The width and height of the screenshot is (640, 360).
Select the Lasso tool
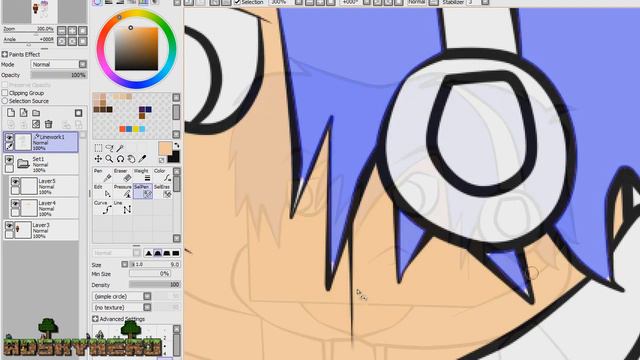tap(109, 148)
